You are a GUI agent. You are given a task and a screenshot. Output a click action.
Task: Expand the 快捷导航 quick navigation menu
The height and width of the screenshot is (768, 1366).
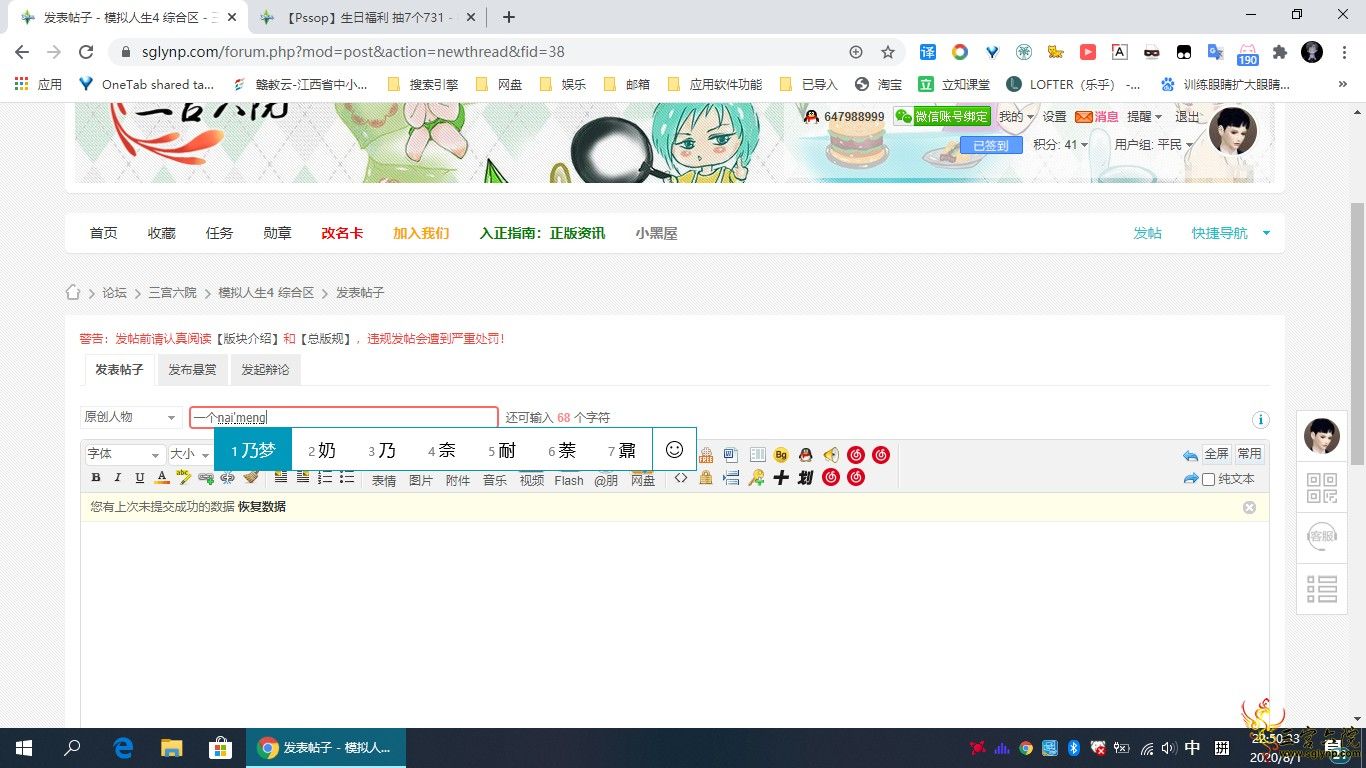[x=1231, y=233]
